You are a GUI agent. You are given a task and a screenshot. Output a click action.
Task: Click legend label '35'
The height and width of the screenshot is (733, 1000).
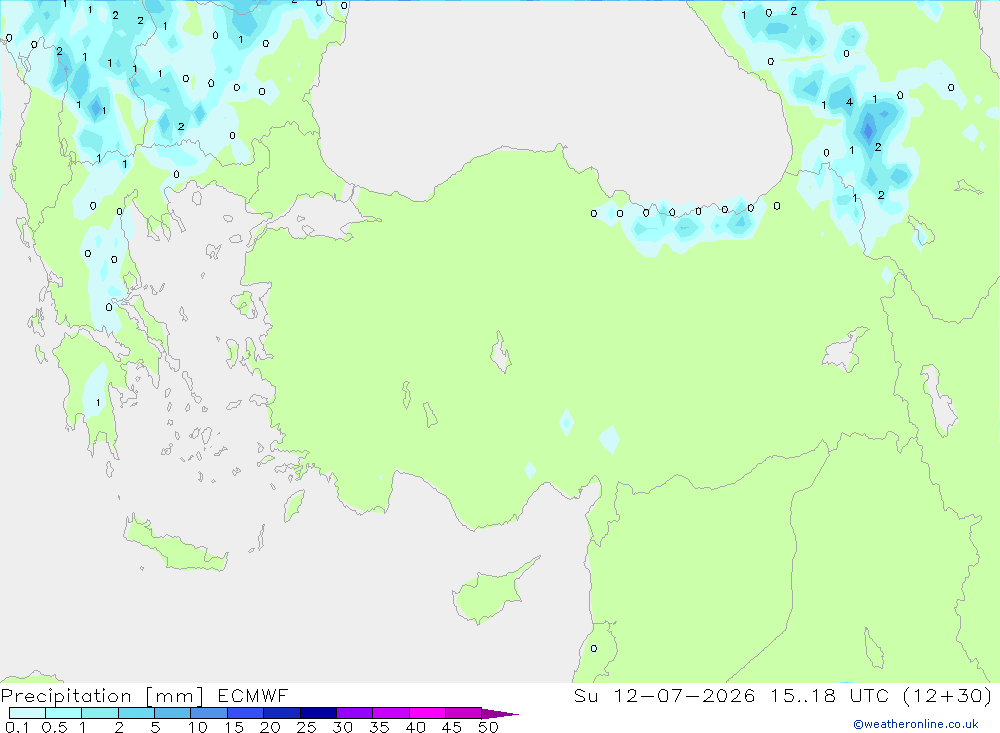coord(379,727)
